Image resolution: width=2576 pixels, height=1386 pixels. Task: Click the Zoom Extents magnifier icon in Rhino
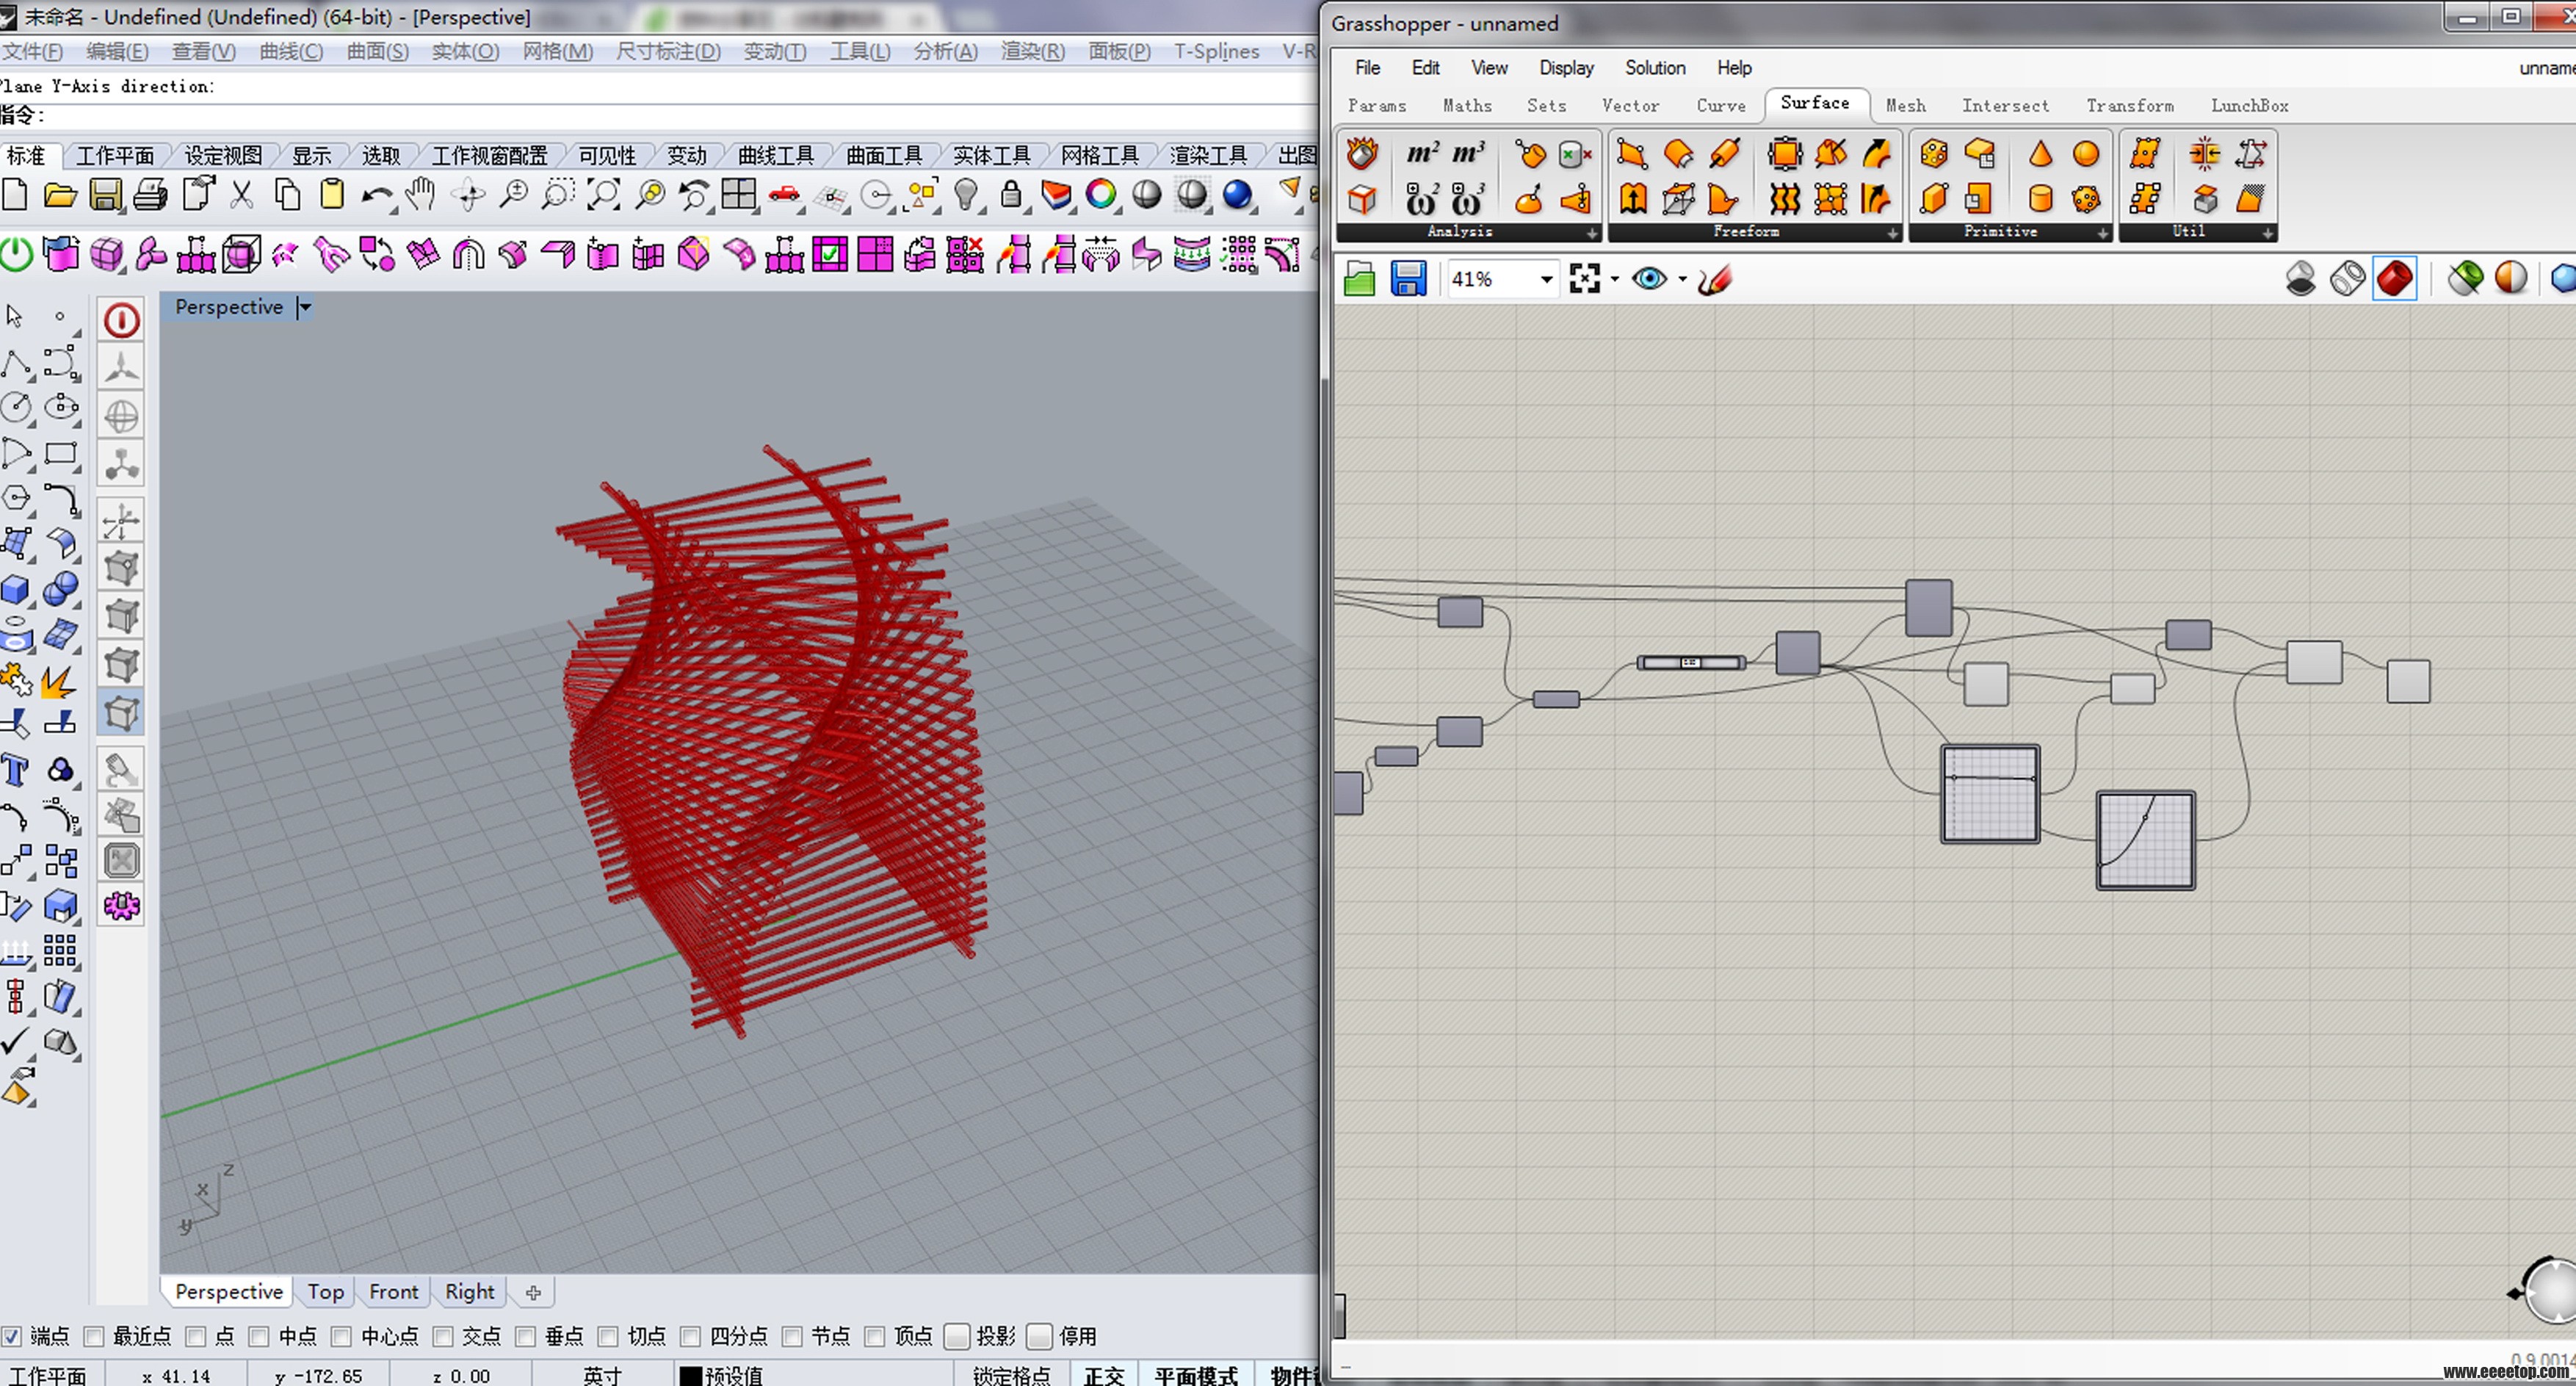(x=604, y=194)
